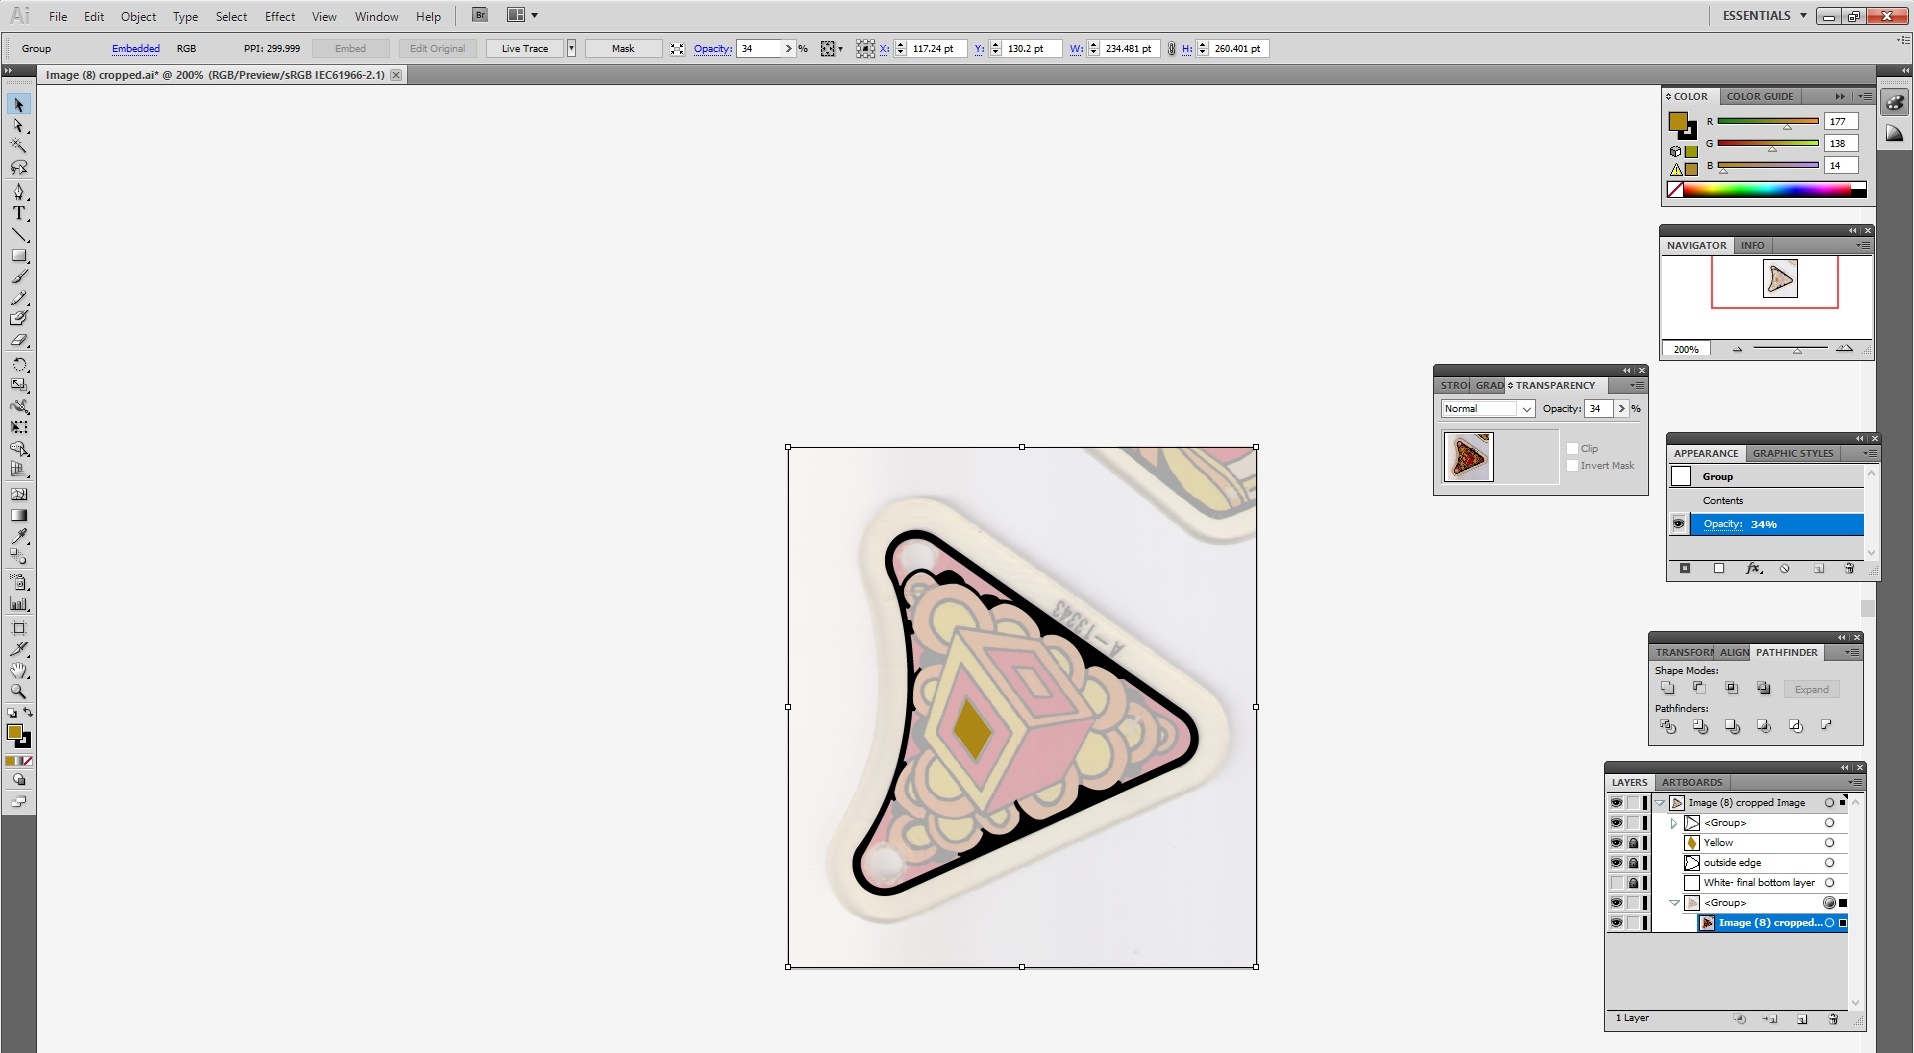
Task: Toggle visibility of top Image (8) cropped Image layer
Action: 1616,803
